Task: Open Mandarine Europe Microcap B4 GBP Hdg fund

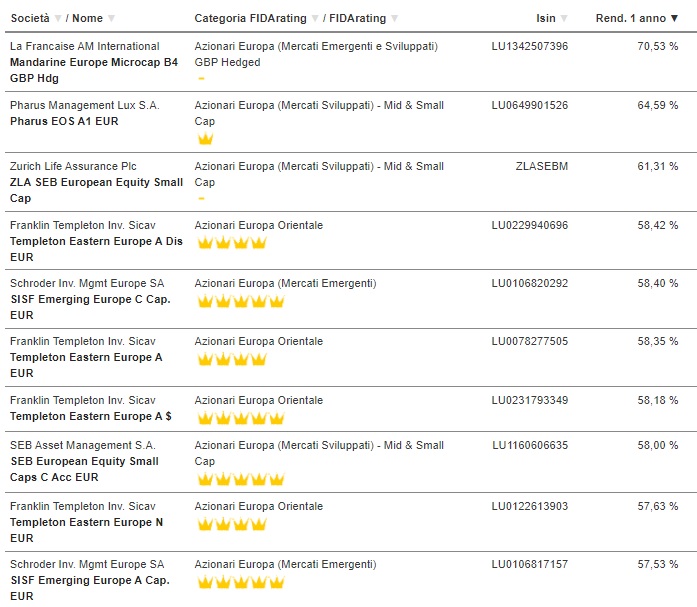Action: [94, 70]
